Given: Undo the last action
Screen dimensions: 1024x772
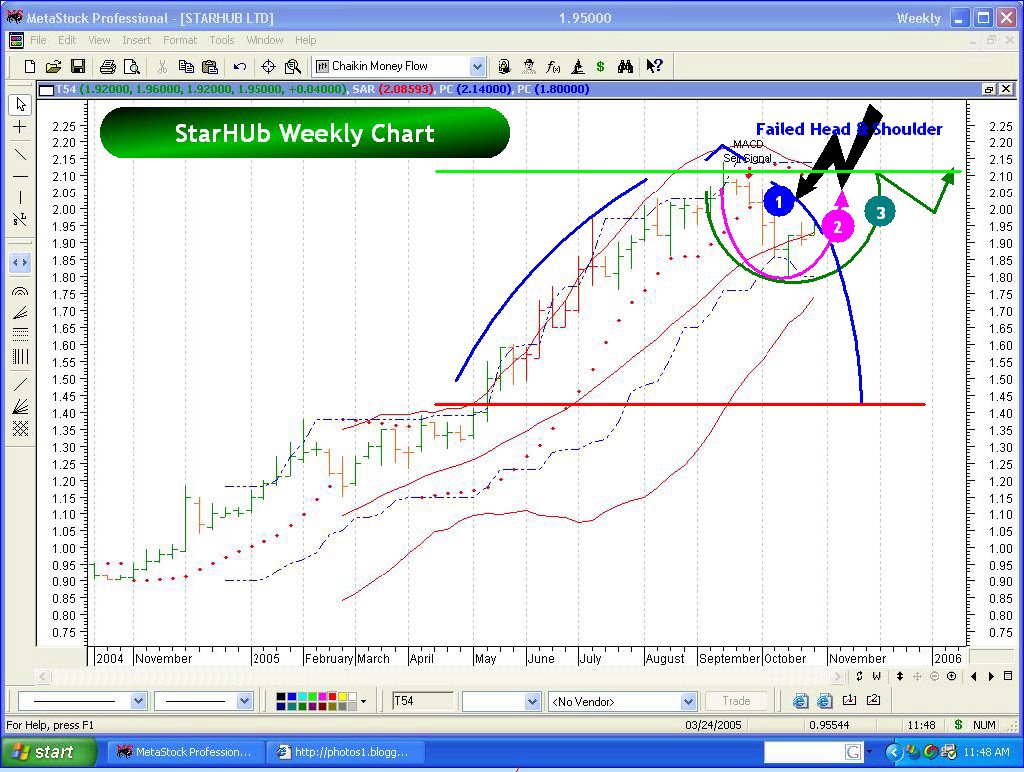Looking at the screenshot, I should (x=240, y=66).
